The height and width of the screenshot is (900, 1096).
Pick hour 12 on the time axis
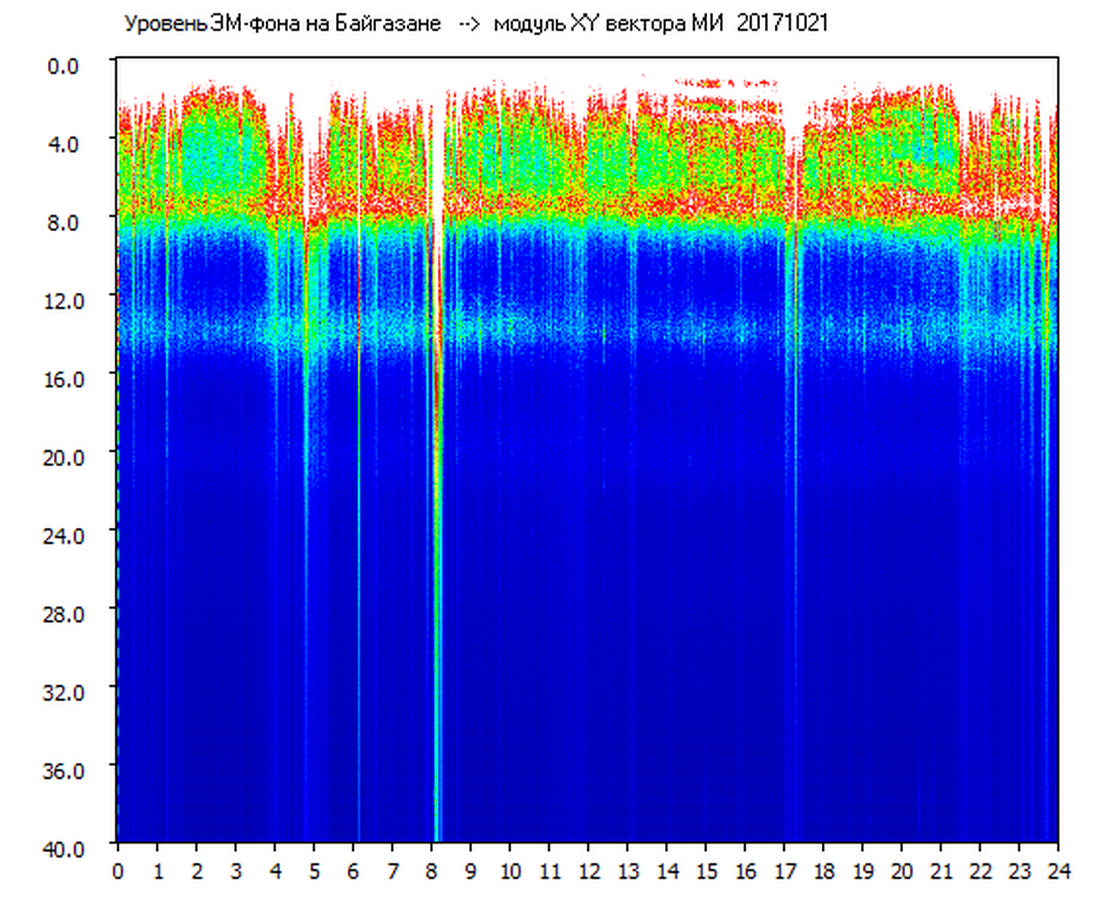(589, 870)
